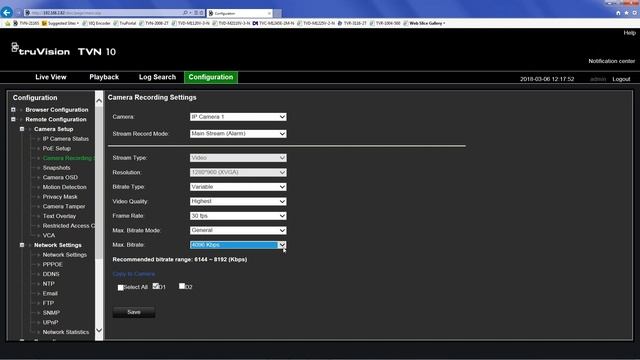Screen dimensions: 640x360
Task: Open Privacy Mask settings
Action: point(60,197)
